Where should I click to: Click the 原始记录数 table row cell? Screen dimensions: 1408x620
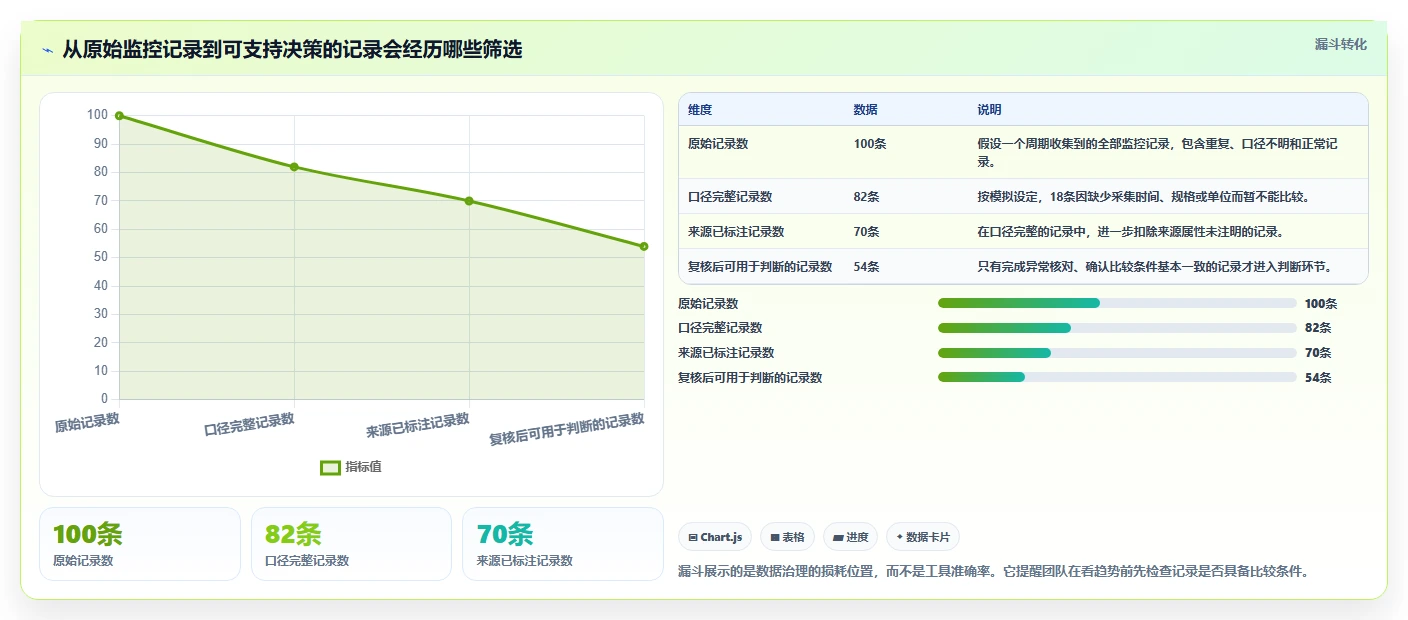[x=718, y=144]
